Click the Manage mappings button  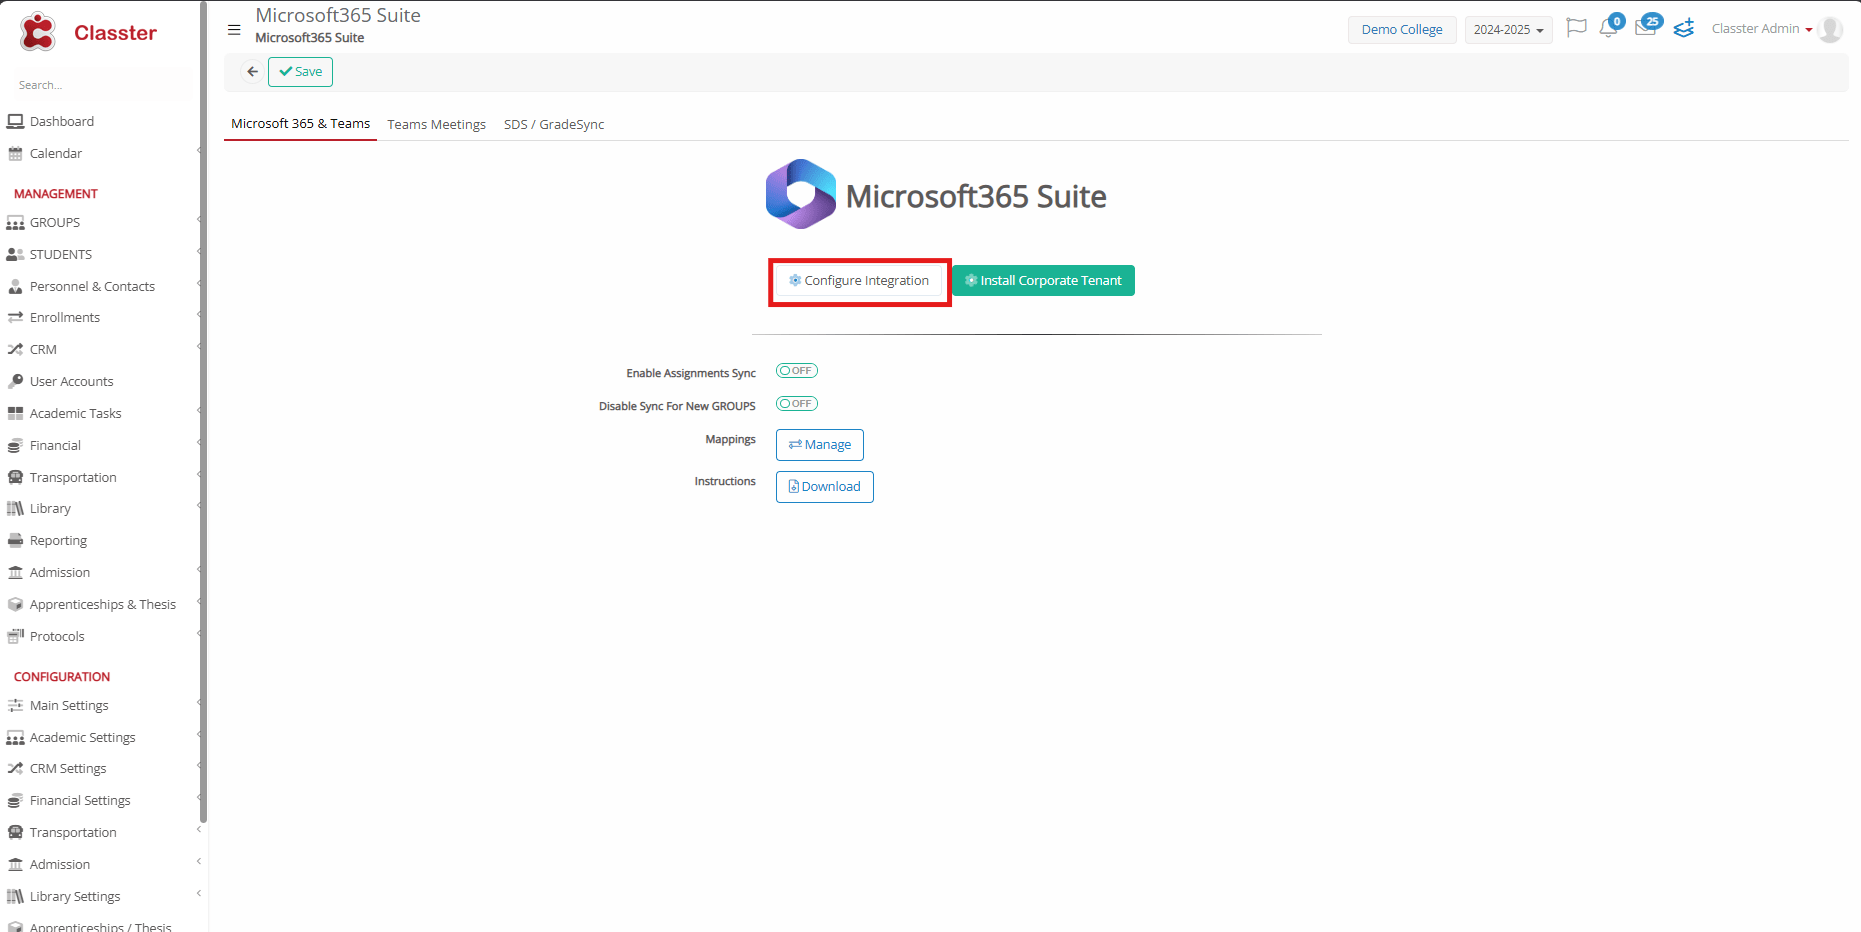[x=820, y=445]
